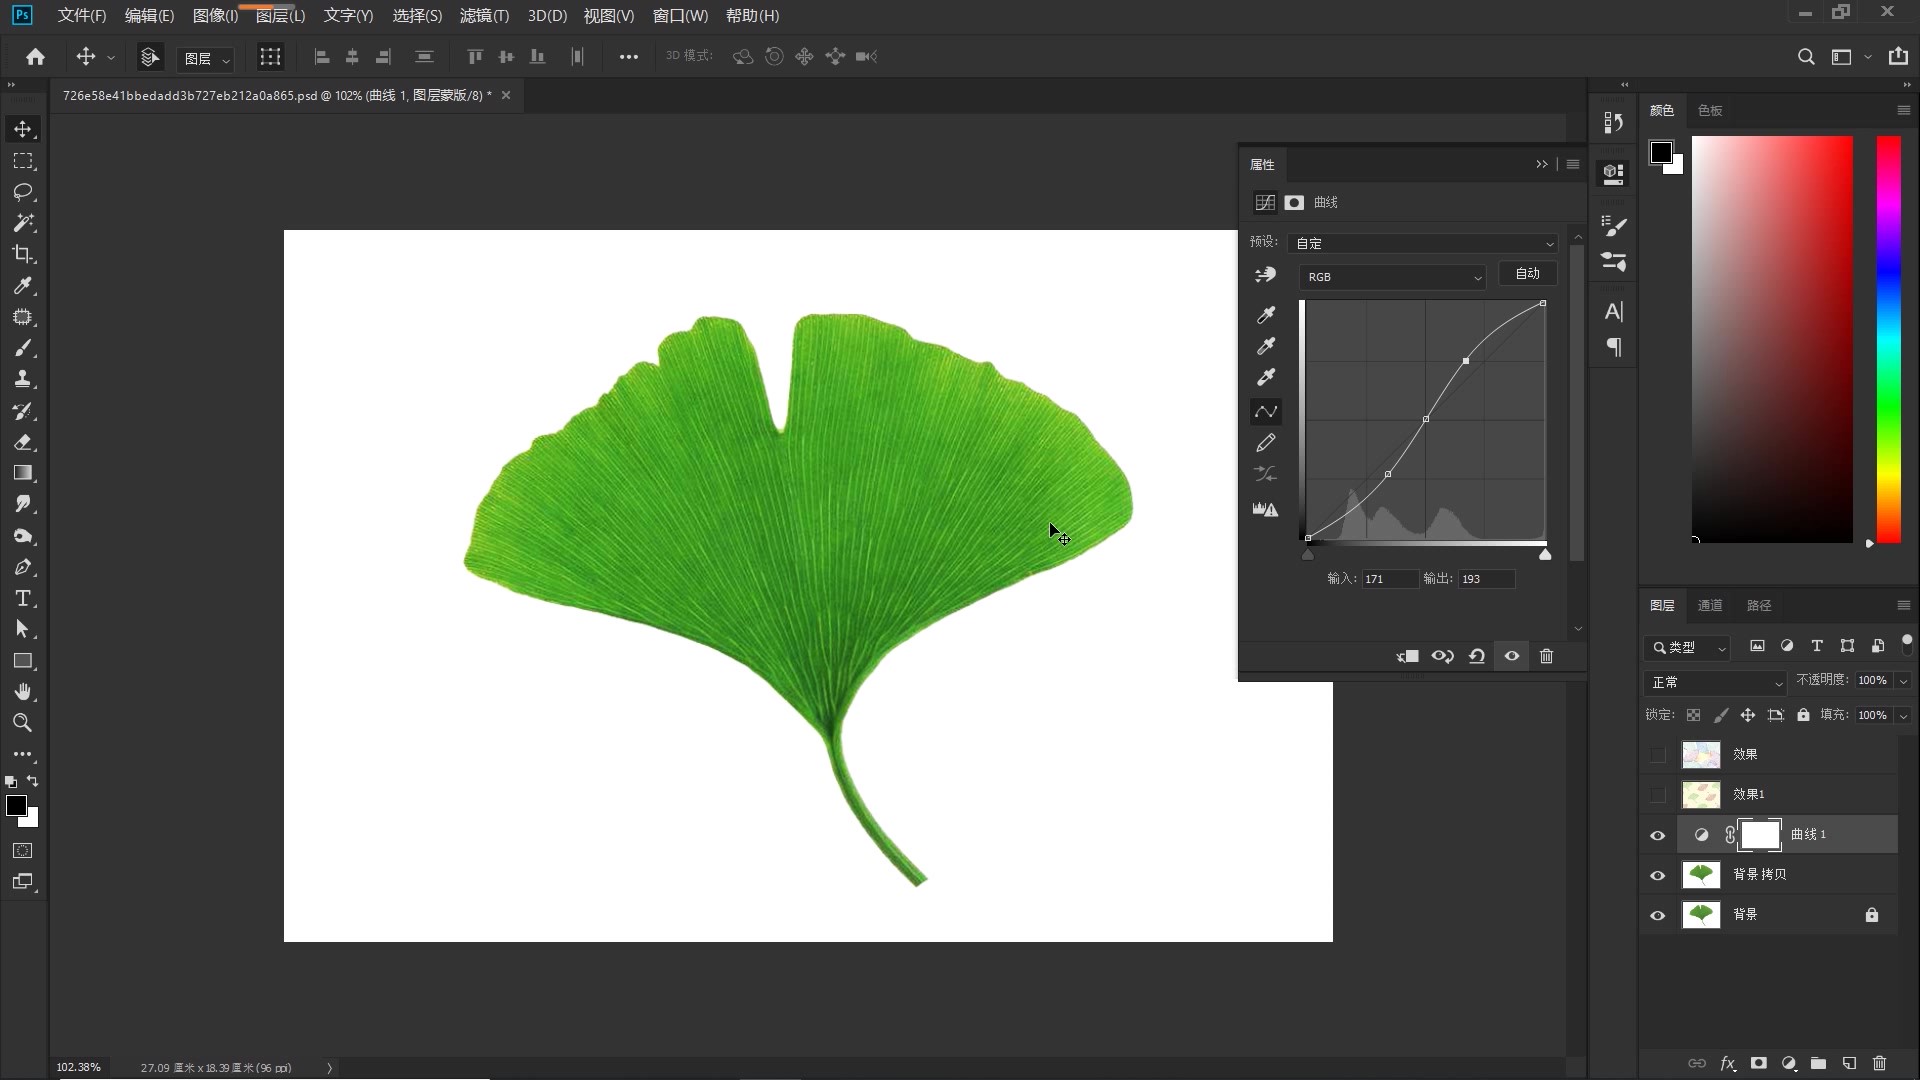The height and width of the screenshot is (1080, 1920).
Task: Open the layer blend mode 正常 dropdown
Action: coord(1715,682)
